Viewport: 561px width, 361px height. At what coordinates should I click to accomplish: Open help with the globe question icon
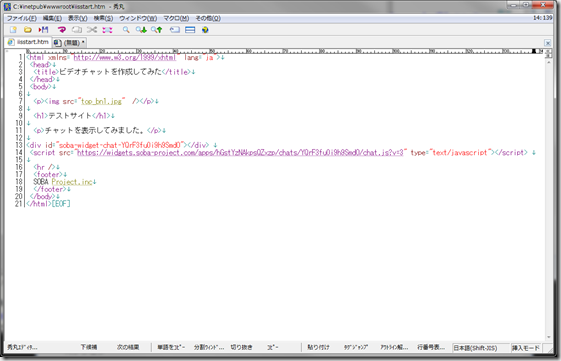(x=205, y=30)
